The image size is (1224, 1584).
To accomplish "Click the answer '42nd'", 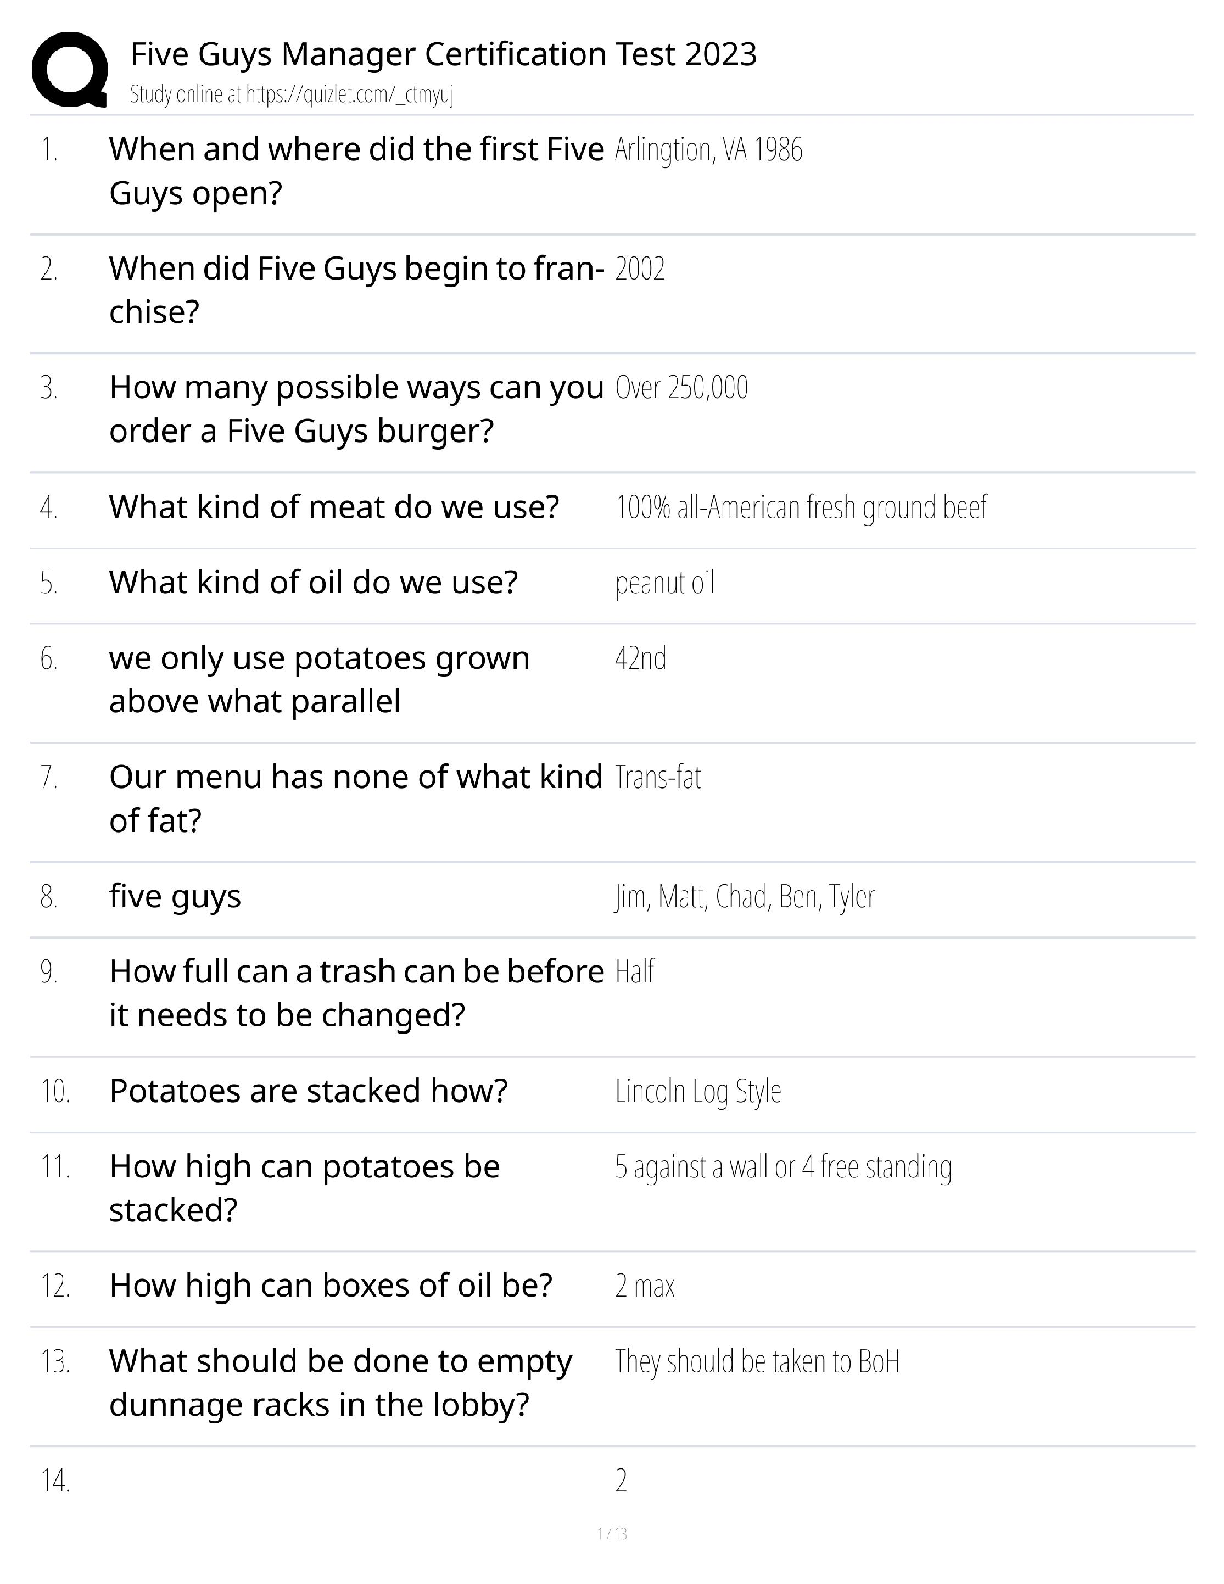I will pos(640,658).
